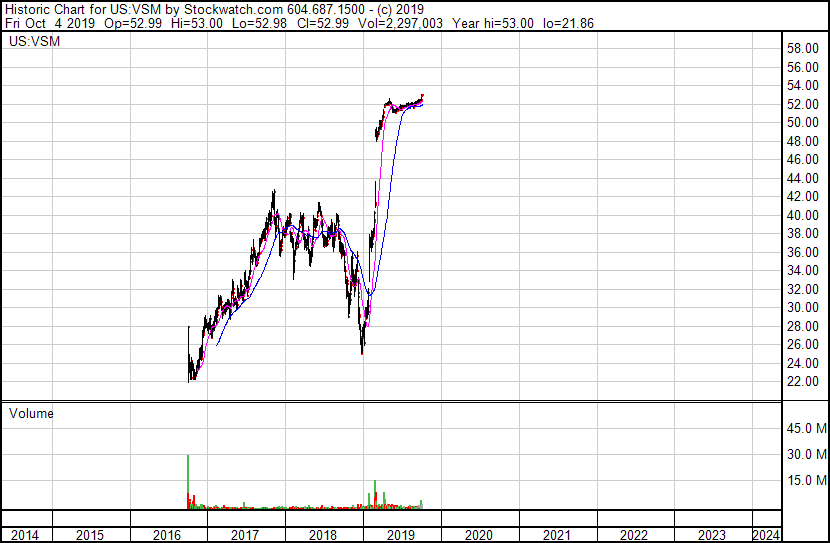830x543 pixels.
Task: Click the 2016 year label
Action: 167,535
